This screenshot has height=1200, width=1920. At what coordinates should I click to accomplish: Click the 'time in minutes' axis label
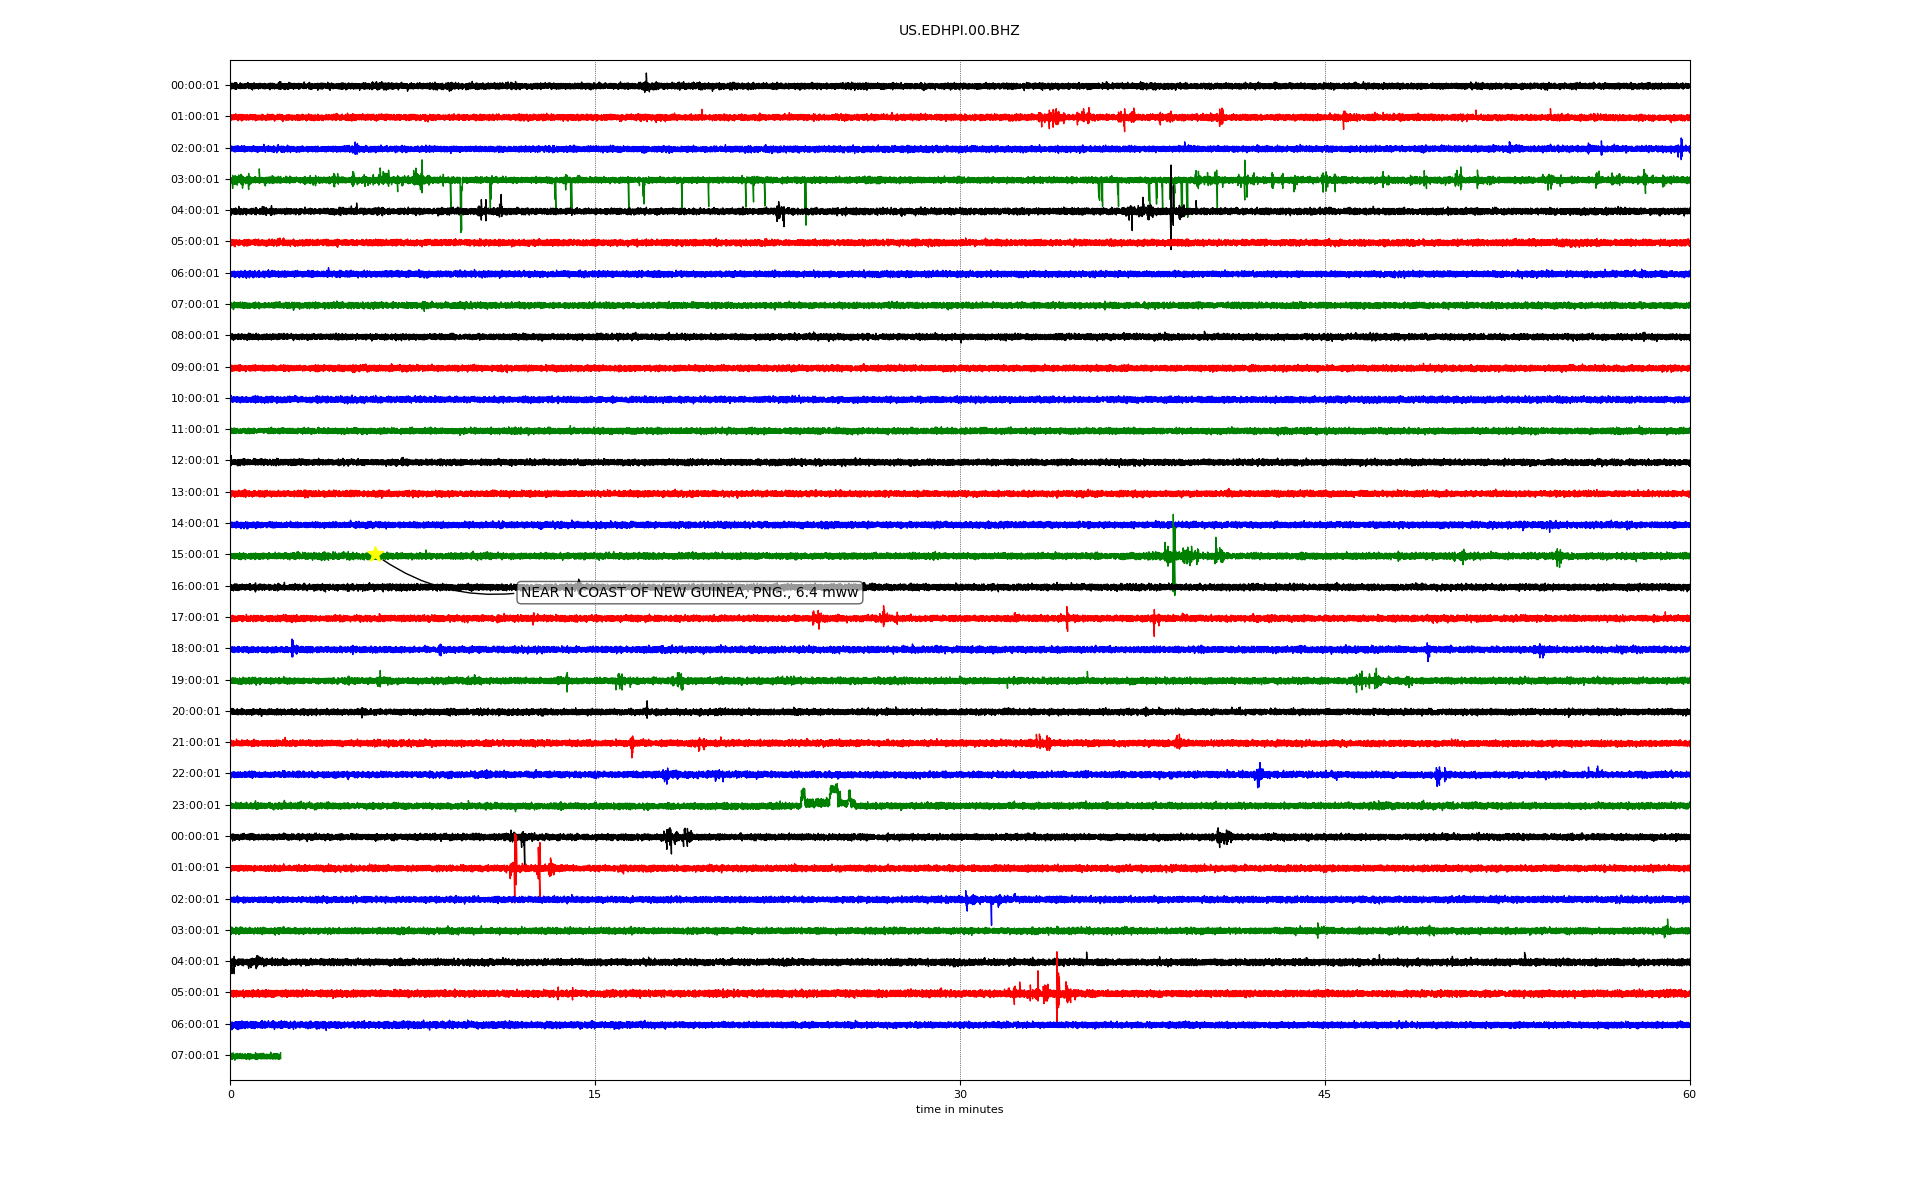(x=959, y=1109)
